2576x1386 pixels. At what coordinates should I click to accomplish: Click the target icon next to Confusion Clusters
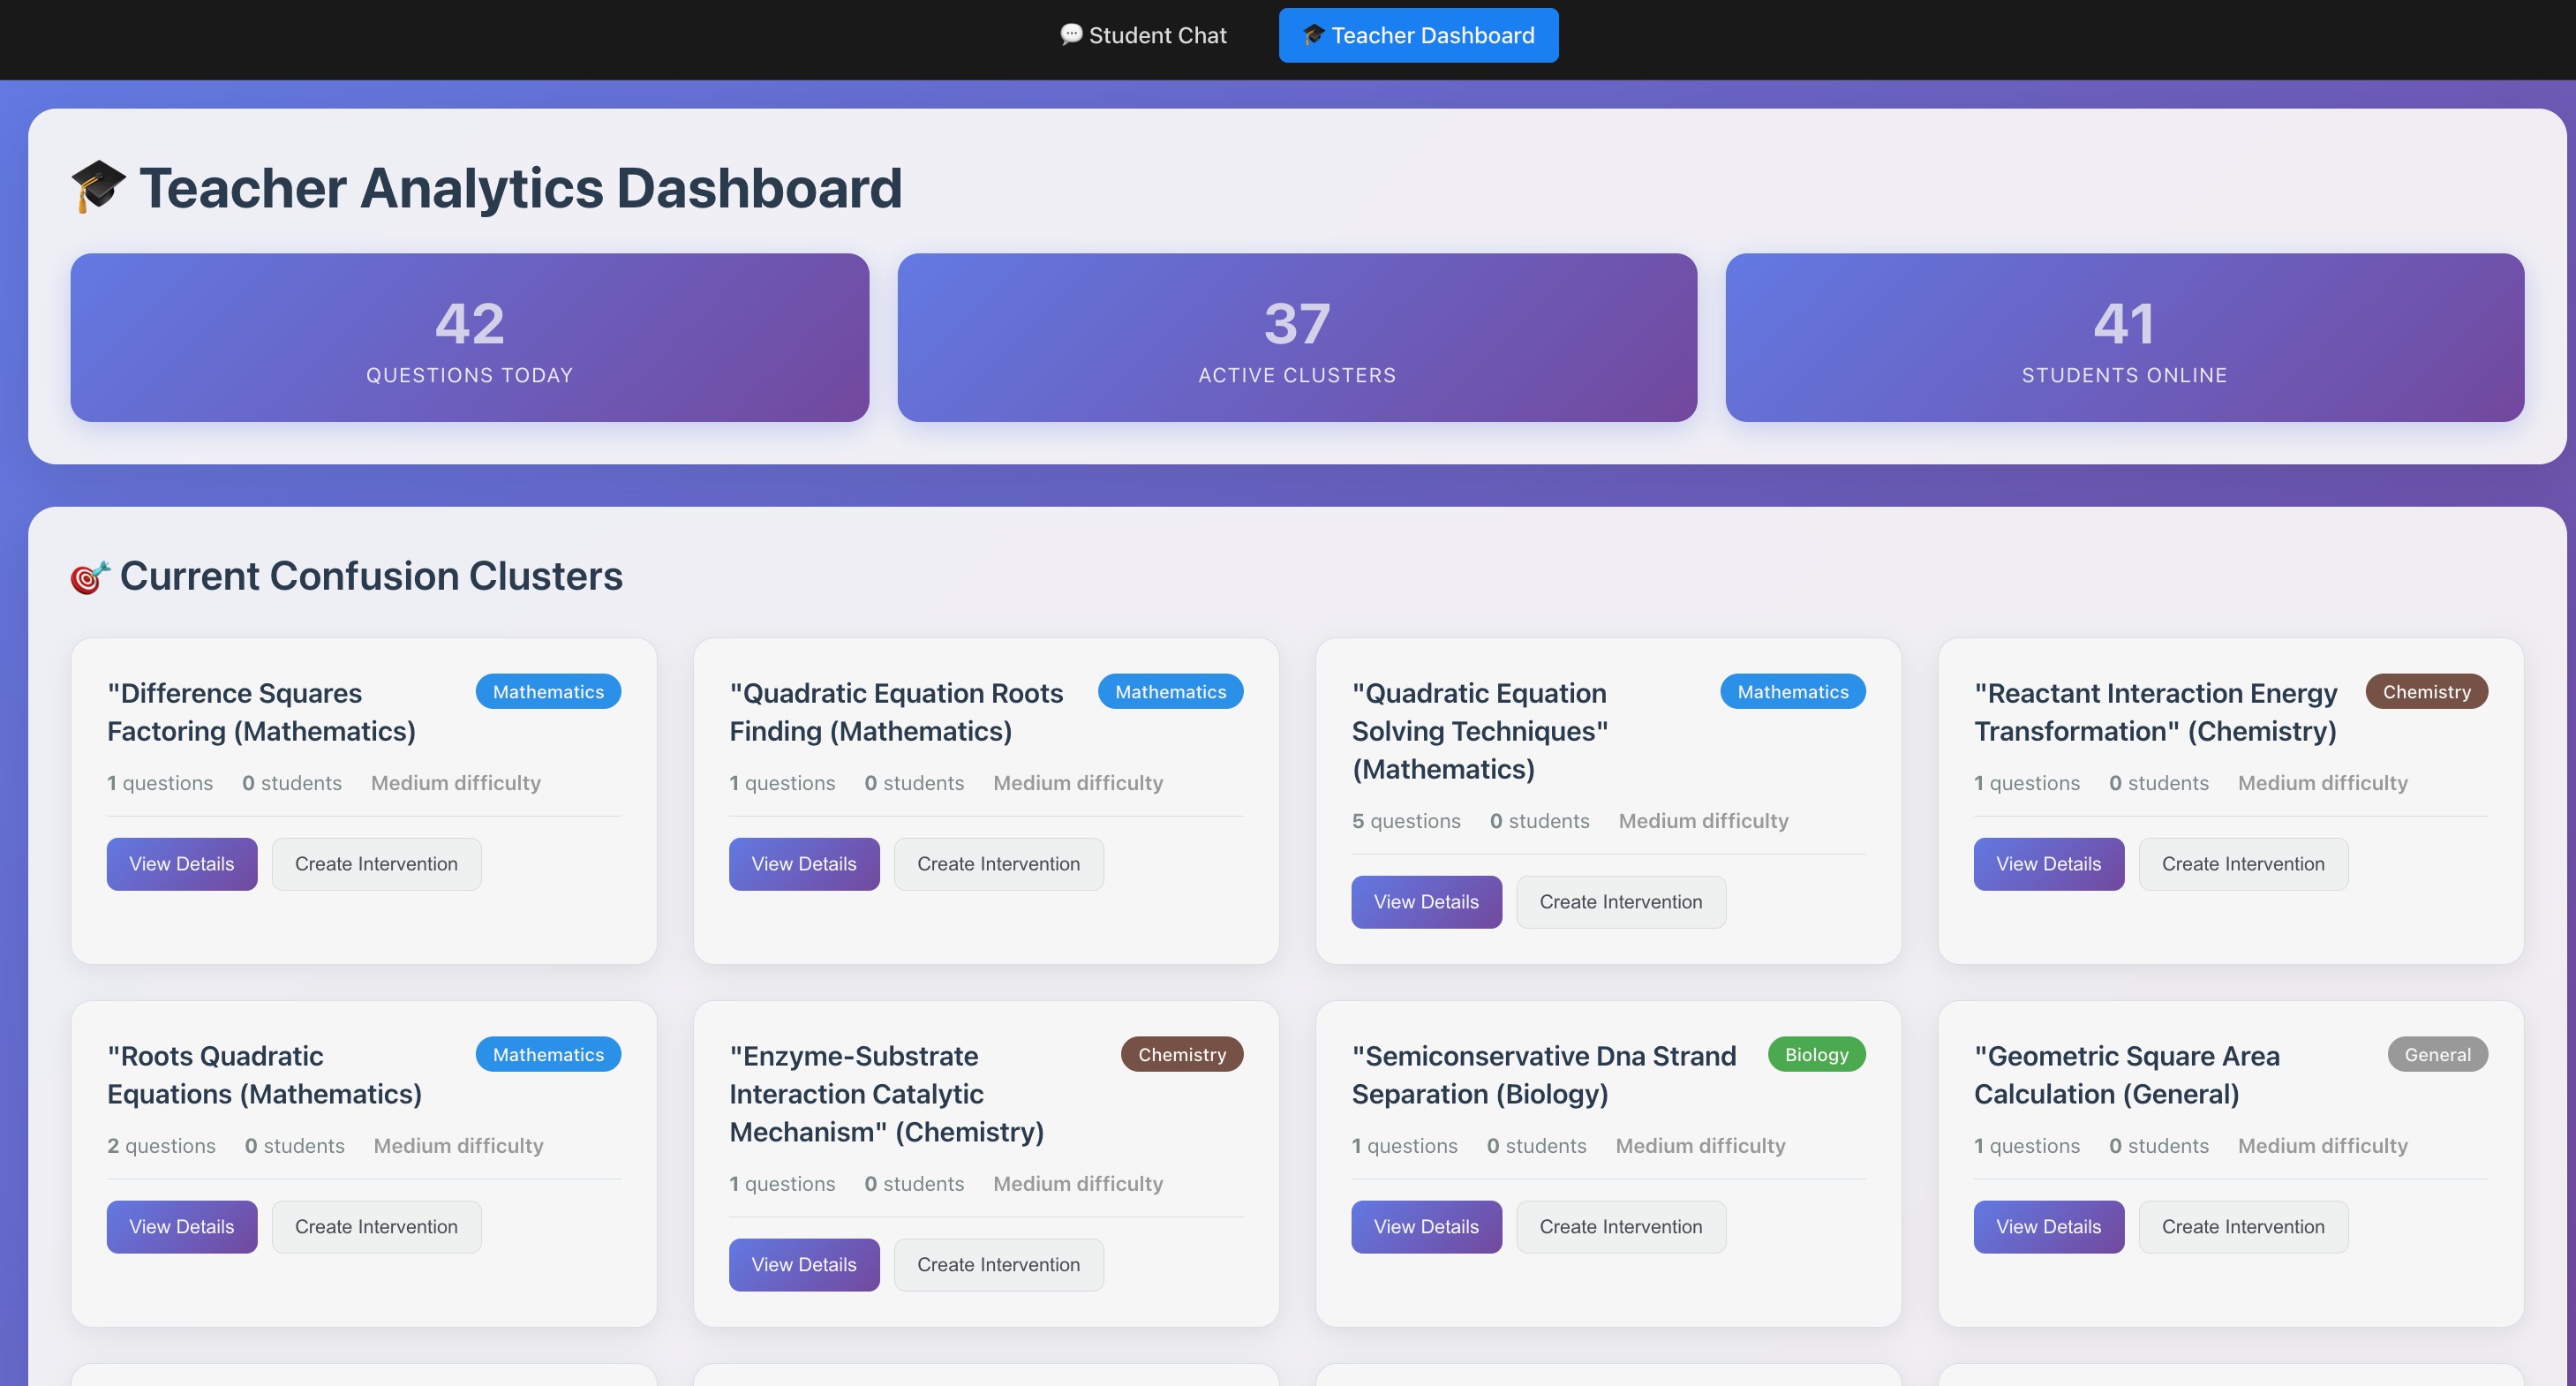click(89, 577)
